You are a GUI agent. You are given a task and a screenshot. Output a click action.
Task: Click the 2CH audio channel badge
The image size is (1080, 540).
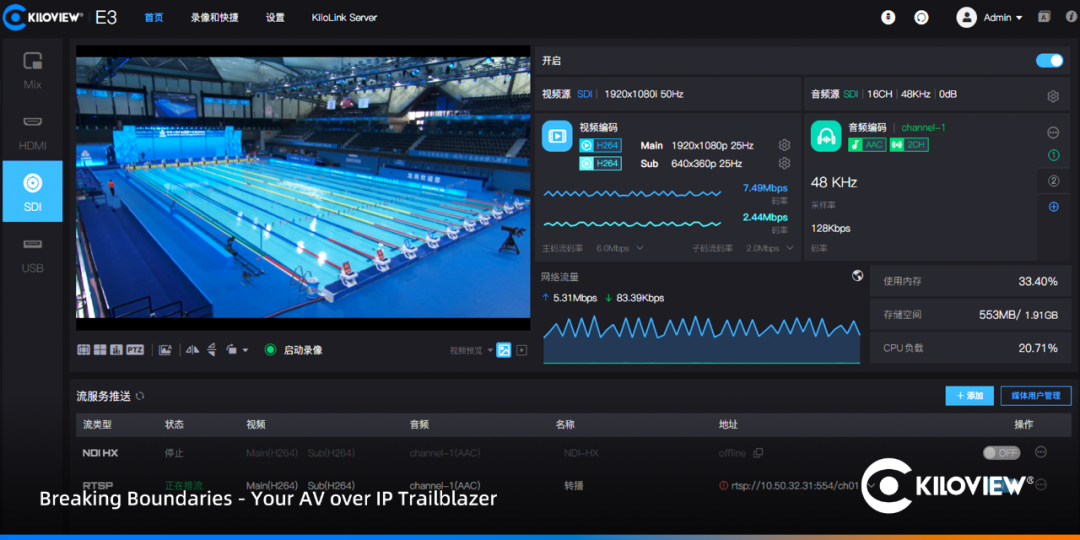908,145
